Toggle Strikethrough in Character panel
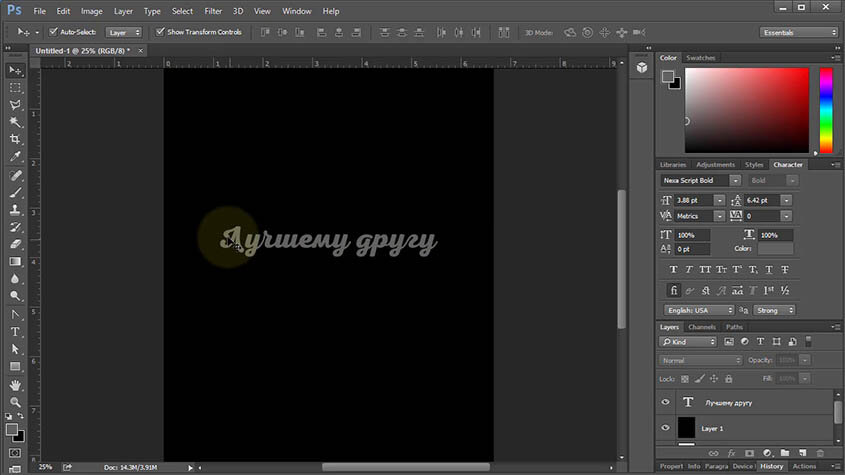Viewport: 845px width, 475px height. pos(785,270)
